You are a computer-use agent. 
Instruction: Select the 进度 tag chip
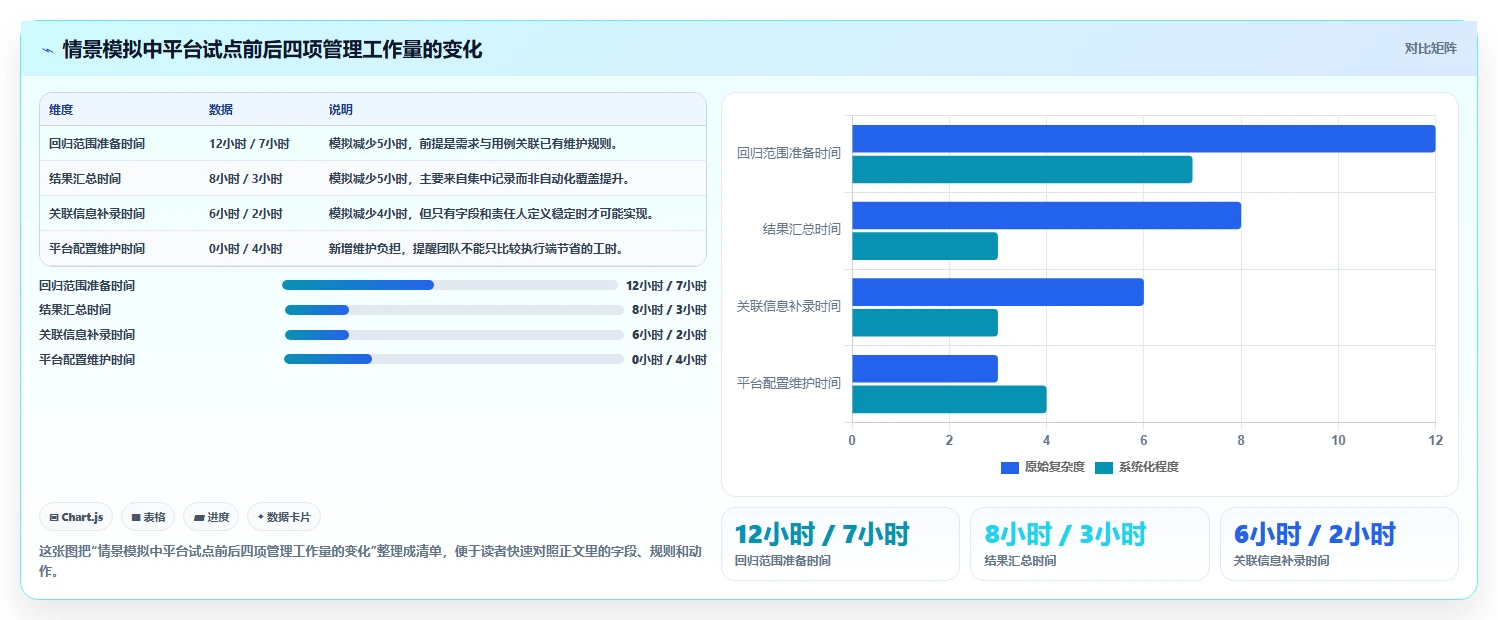coord(211,517)
